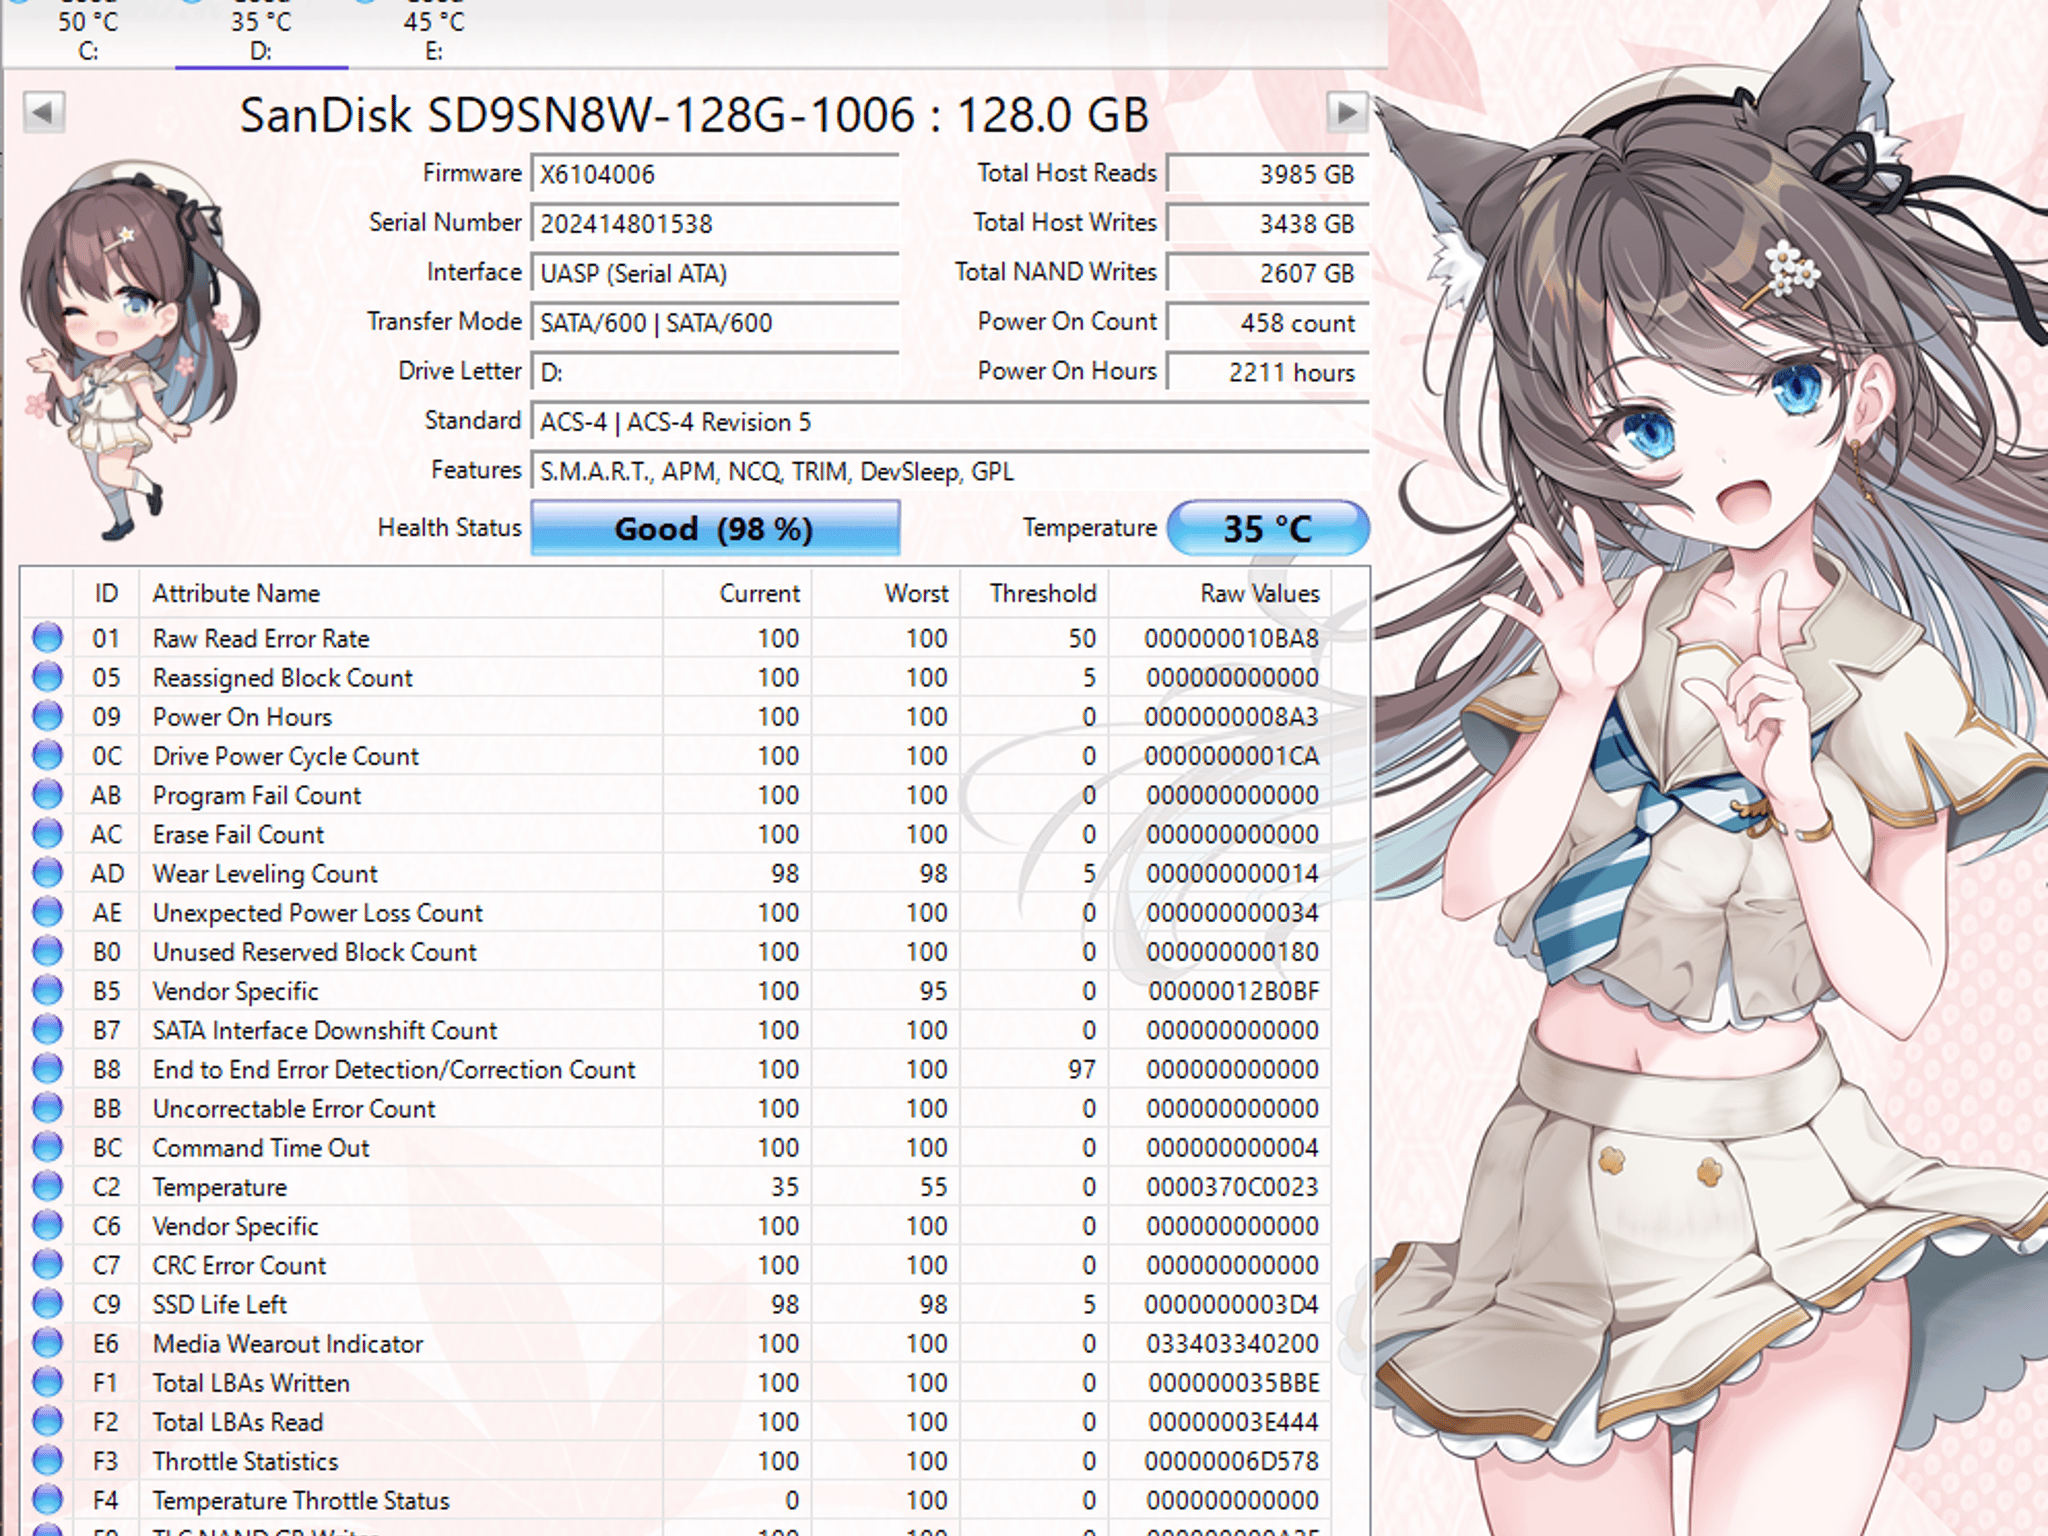
Task: Click the Features field with S.M.A.R.T., APM
Action: [950, 471]
